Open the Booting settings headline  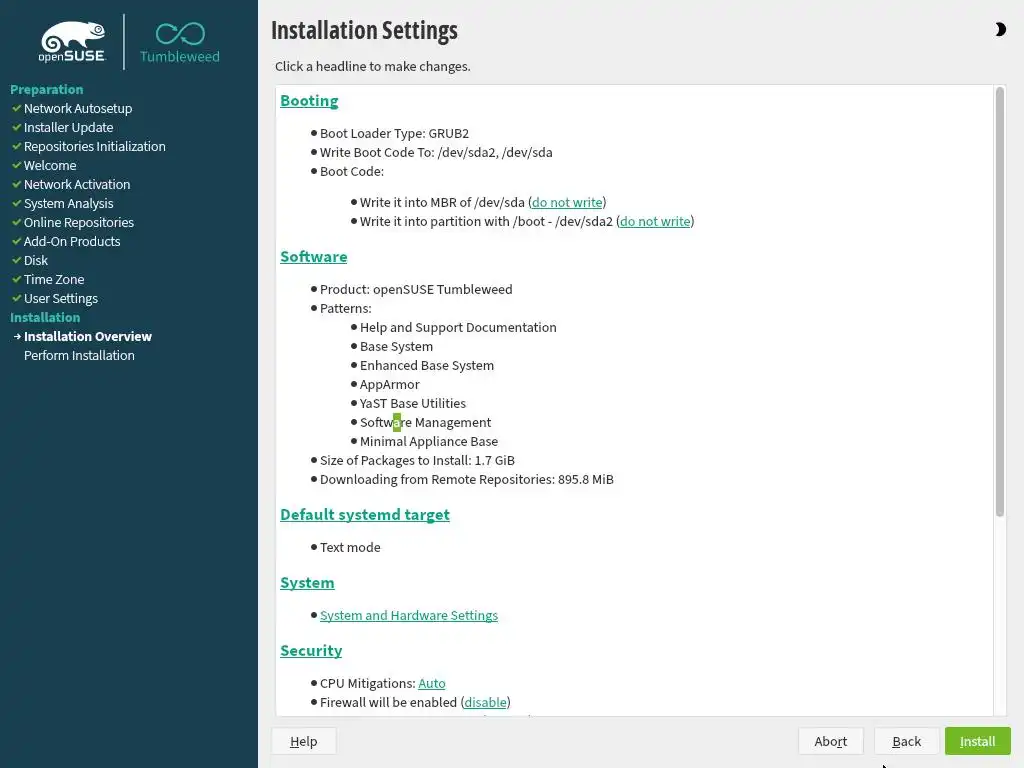[x=309, y=101]
